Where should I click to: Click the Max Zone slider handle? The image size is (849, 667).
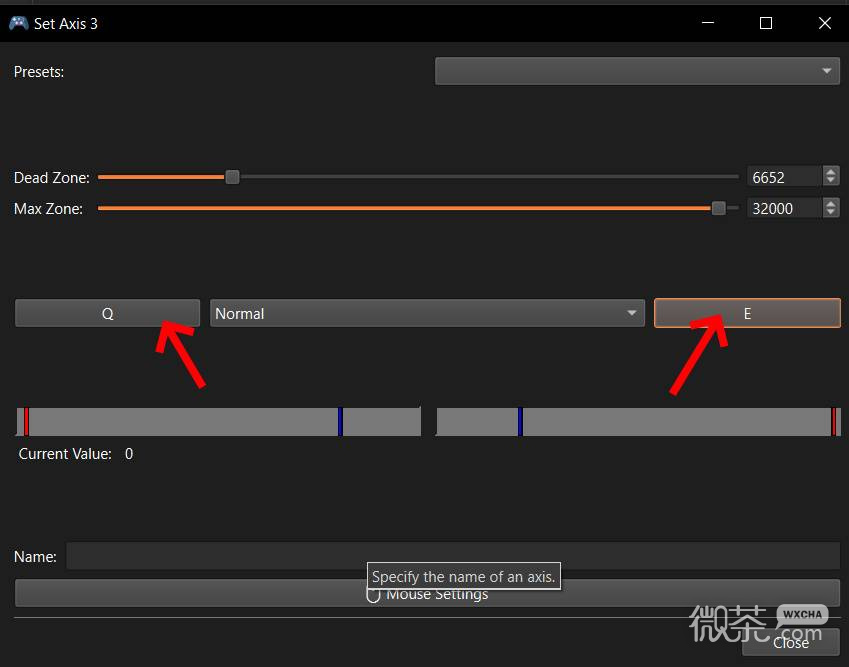pos(719,208)
